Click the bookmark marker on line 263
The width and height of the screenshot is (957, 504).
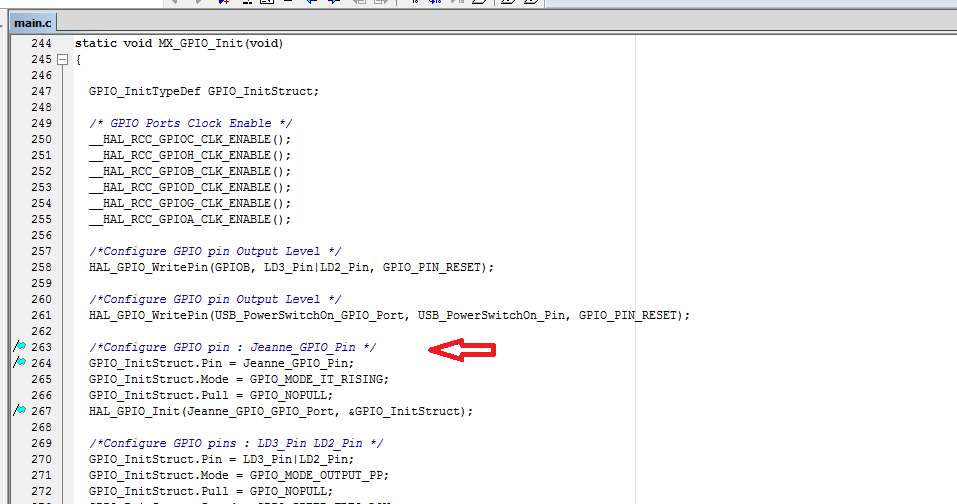[20, 347]
